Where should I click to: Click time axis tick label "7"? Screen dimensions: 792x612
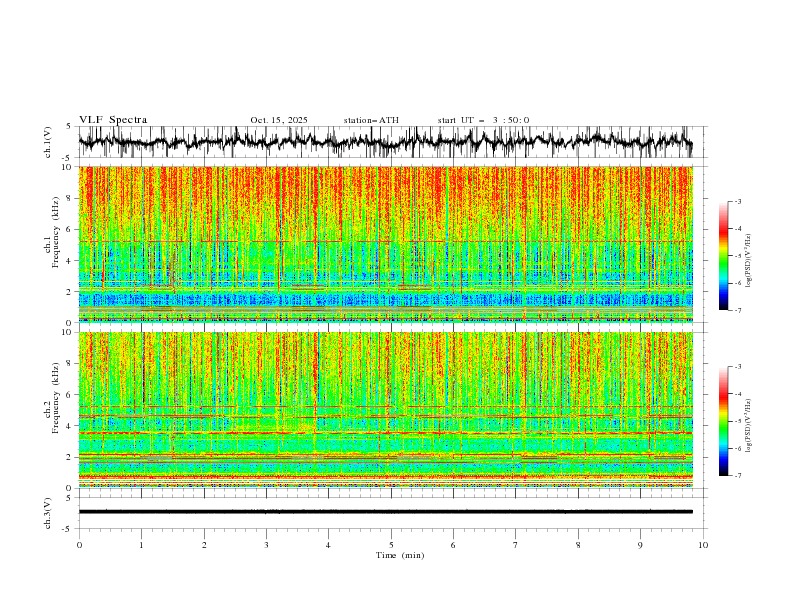click(x=516, y=545)
